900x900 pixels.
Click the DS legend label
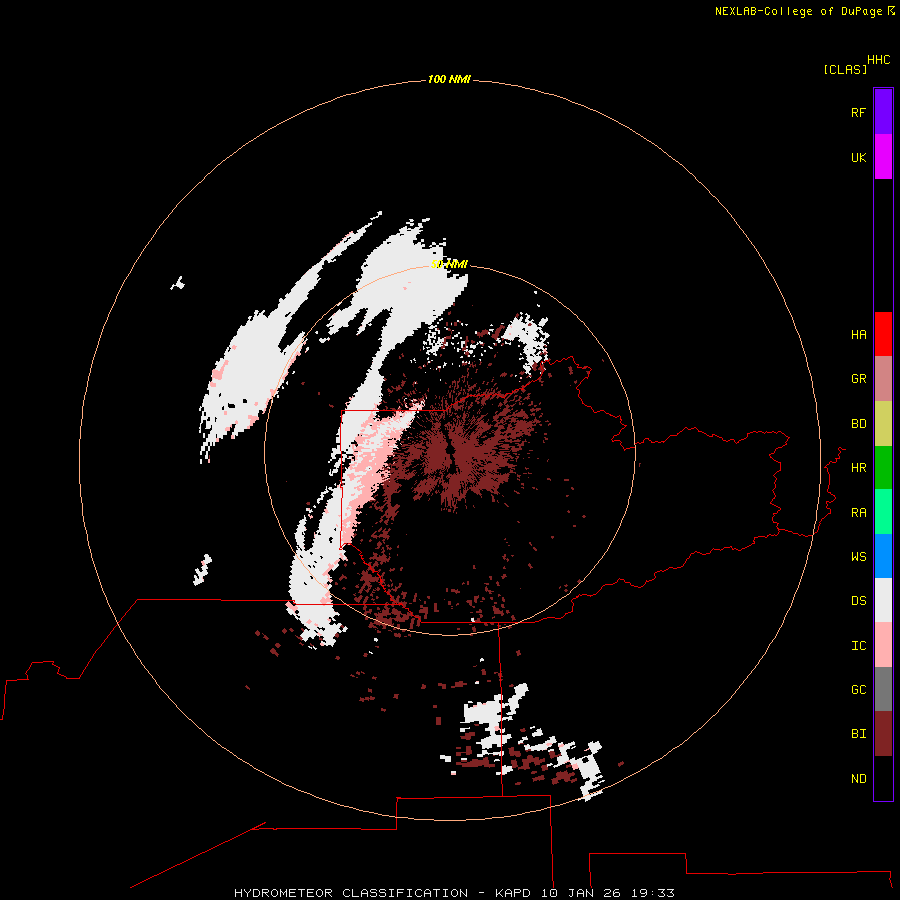coord(858,601)
